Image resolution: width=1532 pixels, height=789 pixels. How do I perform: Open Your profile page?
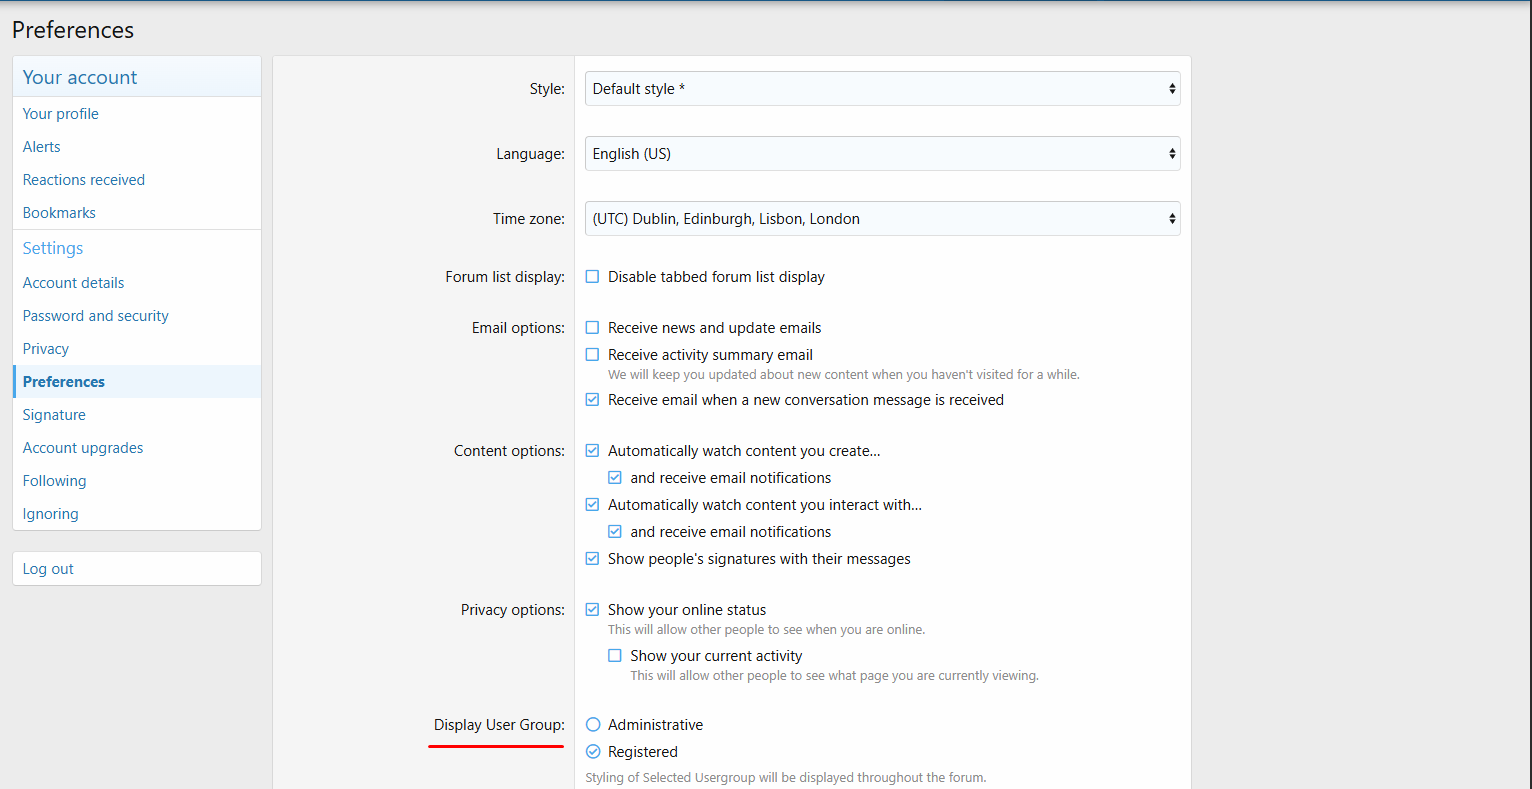pyautogui.click(x=61, y=114)
